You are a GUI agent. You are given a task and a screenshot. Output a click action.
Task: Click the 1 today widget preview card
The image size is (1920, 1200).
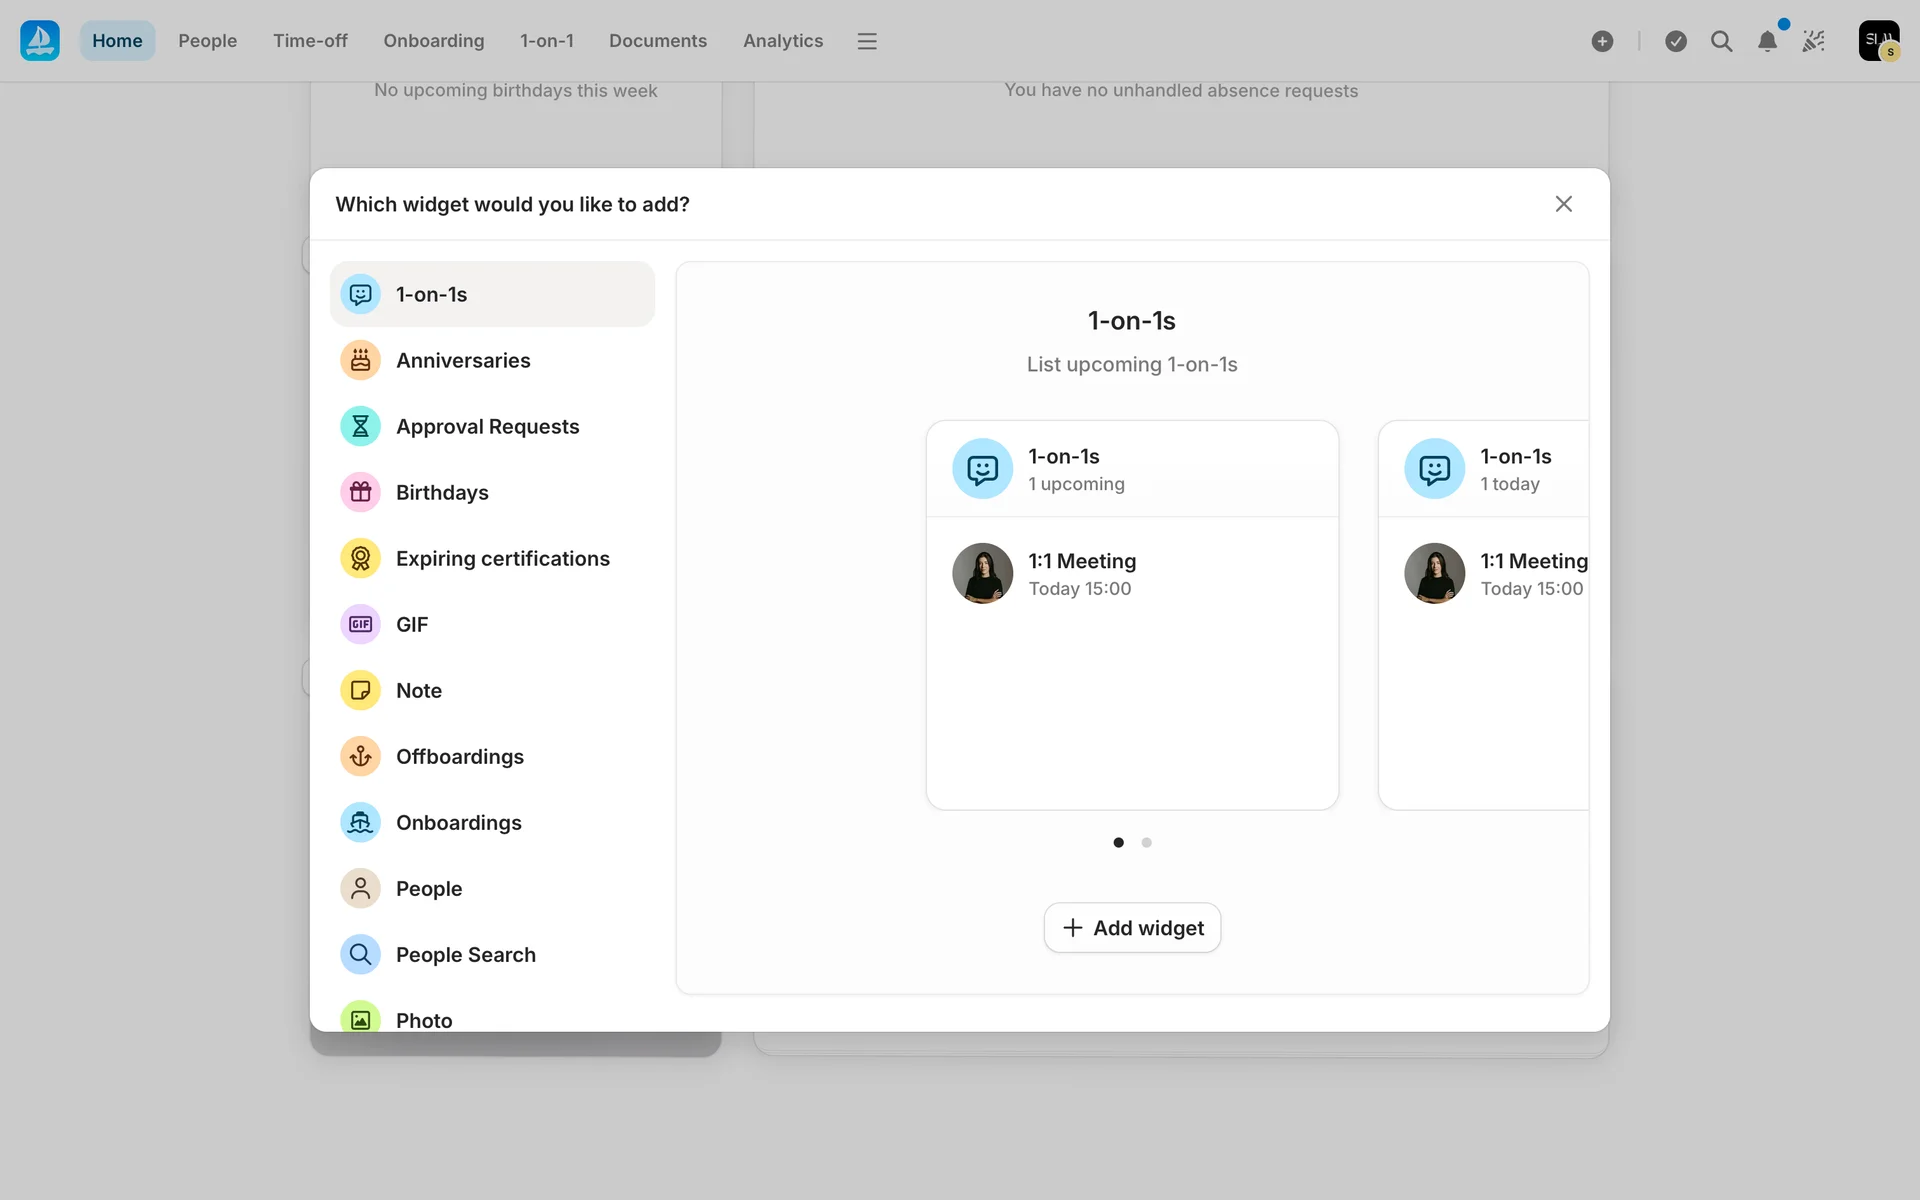coord(1484,614)
